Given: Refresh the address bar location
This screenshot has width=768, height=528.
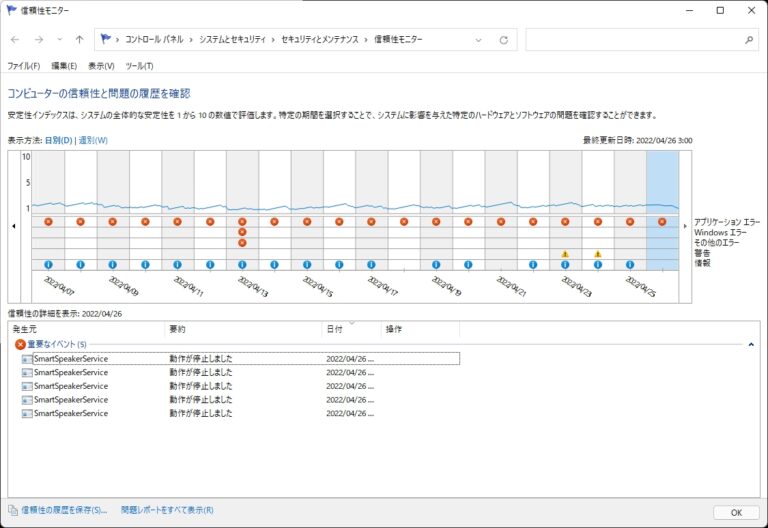Looking at the screenshot, I should (x=503, y=40).
